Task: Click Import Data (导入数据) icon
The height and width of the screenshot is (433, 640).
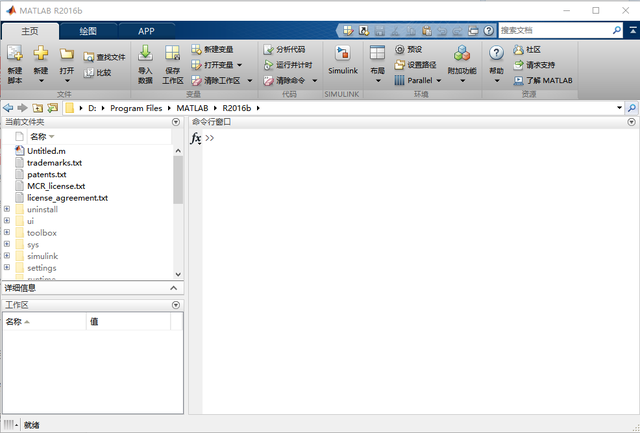Action: (x=145, y=53)
